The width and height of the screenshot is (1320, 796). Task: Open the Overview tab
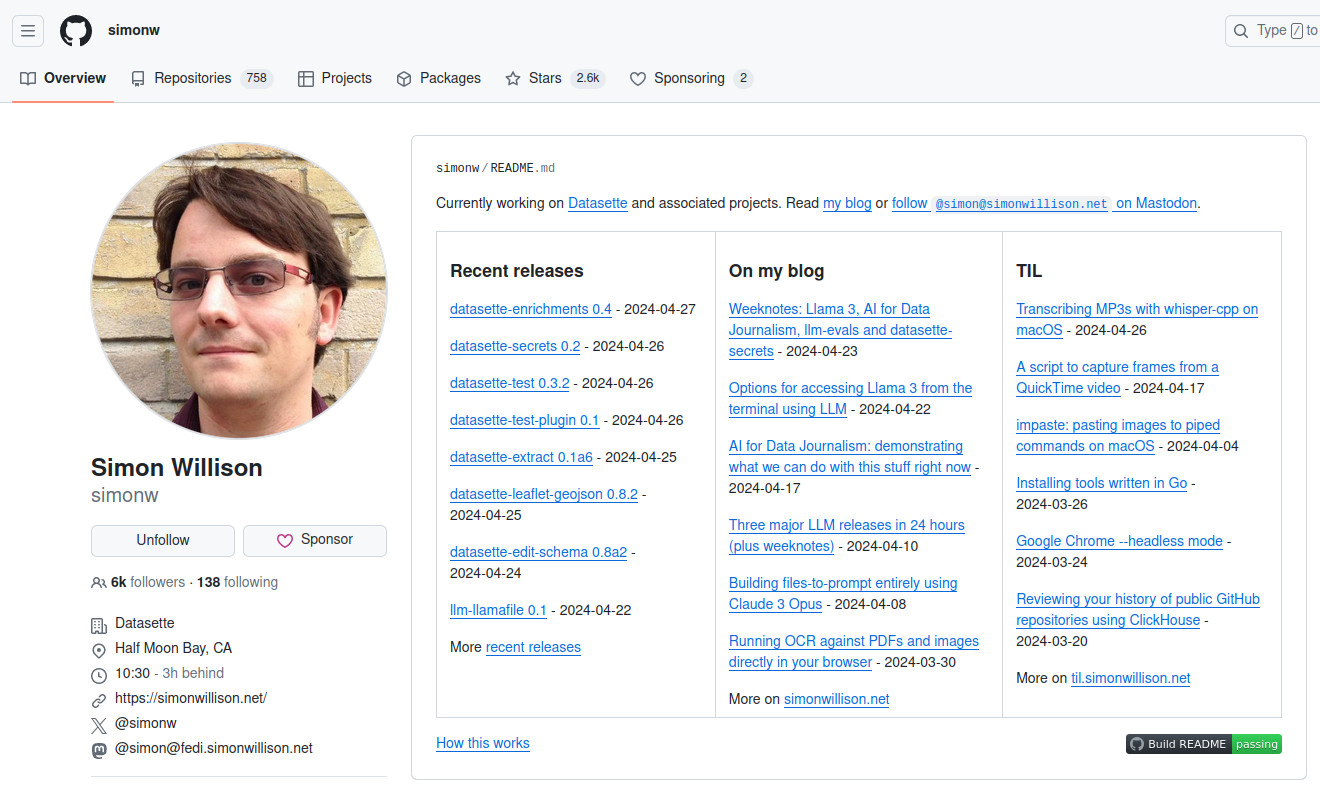pos(63,78)
